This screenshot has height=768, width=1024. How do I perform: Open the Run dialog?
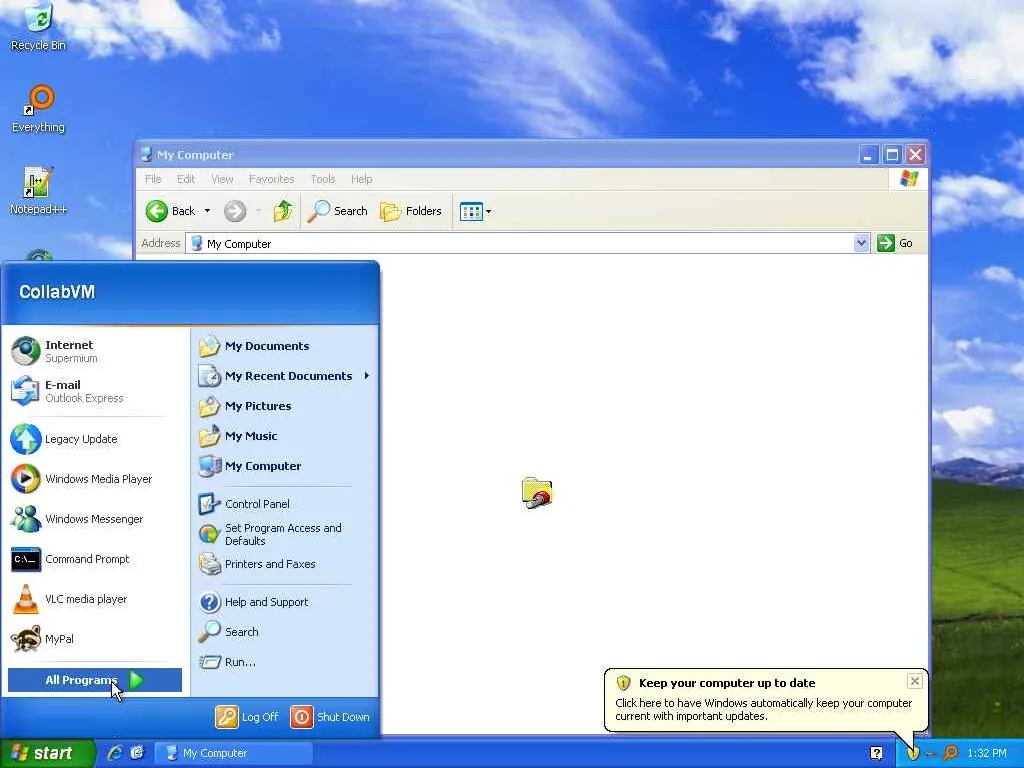tap(285, 662)
